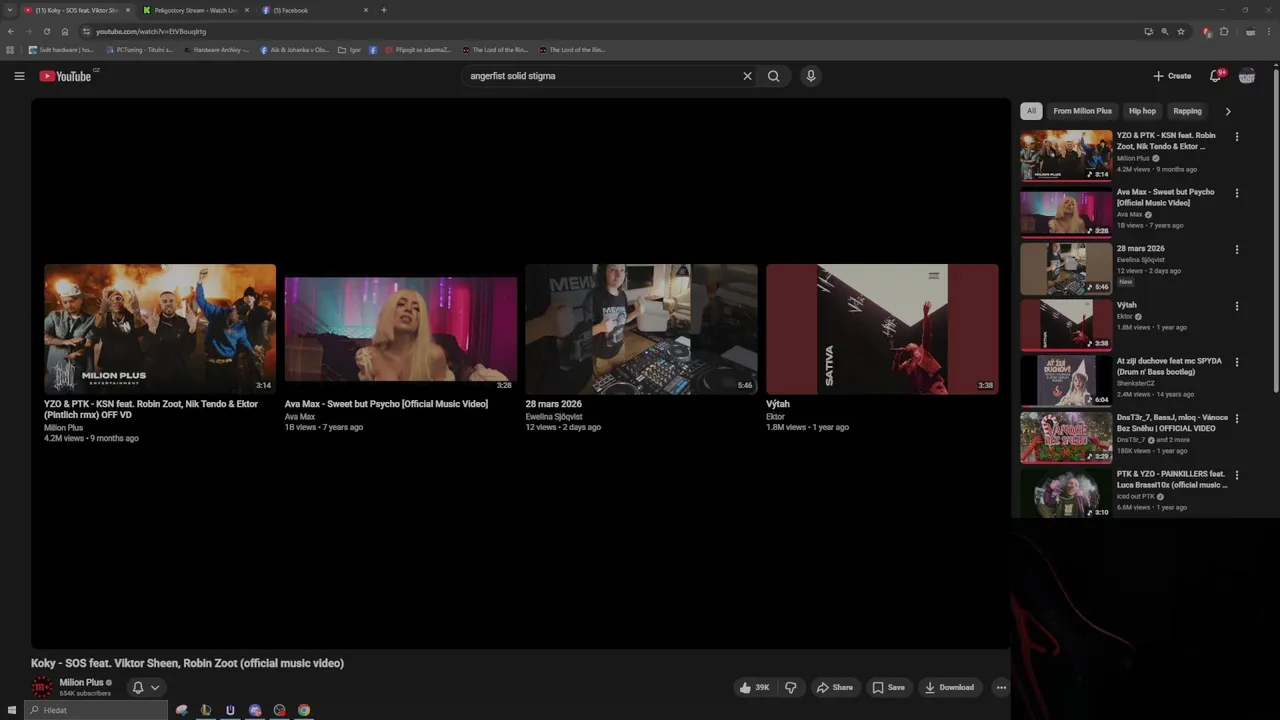The height and width of the screenshot is (720, 1280).
Task: Open the browser home page
Action: pos(65,31)
